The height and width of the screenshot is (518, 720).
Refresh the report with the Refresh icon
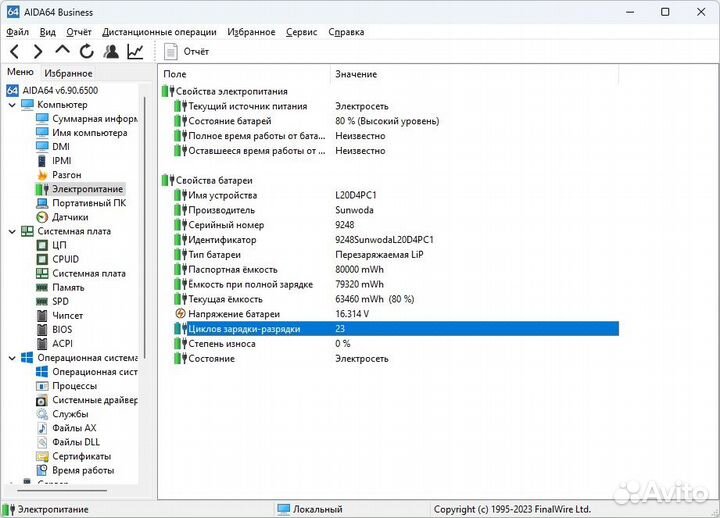click(86, 51)
